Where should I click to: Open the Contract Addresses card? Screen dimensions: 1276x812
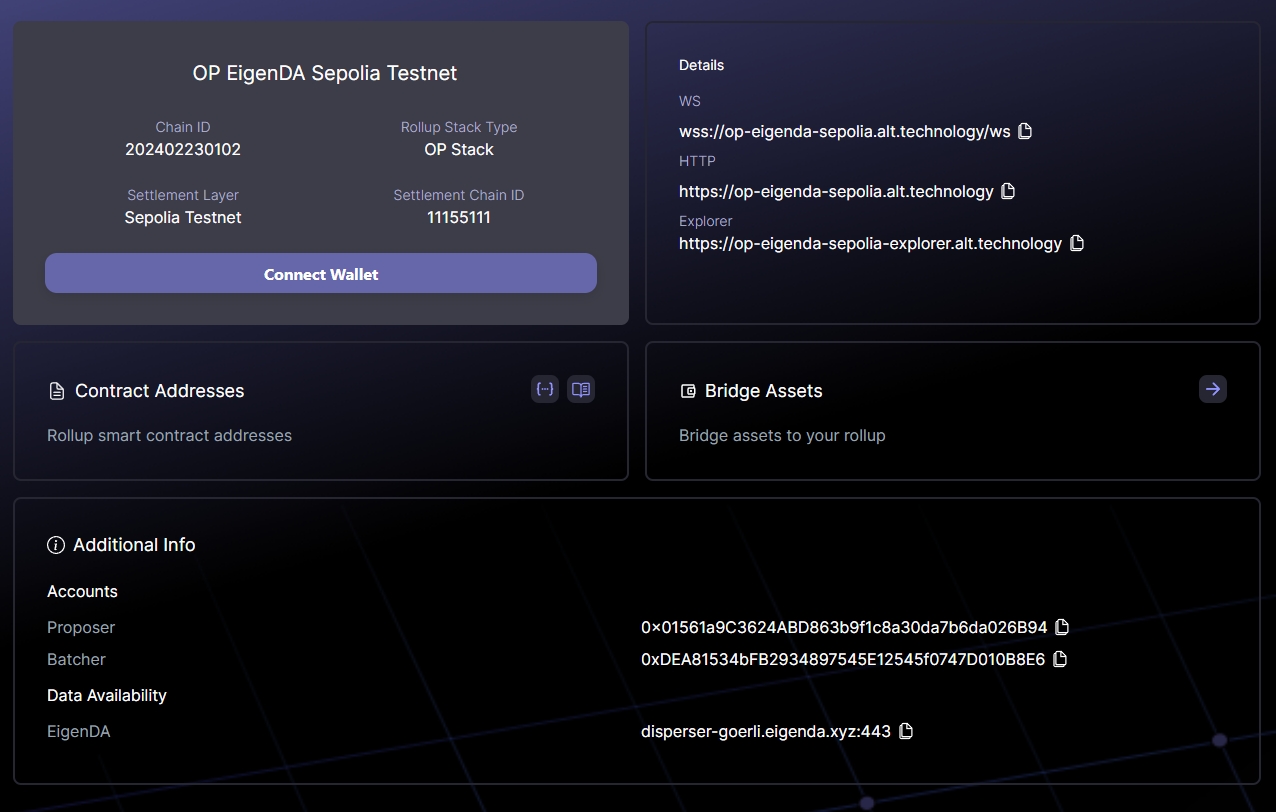pos(320,411)
